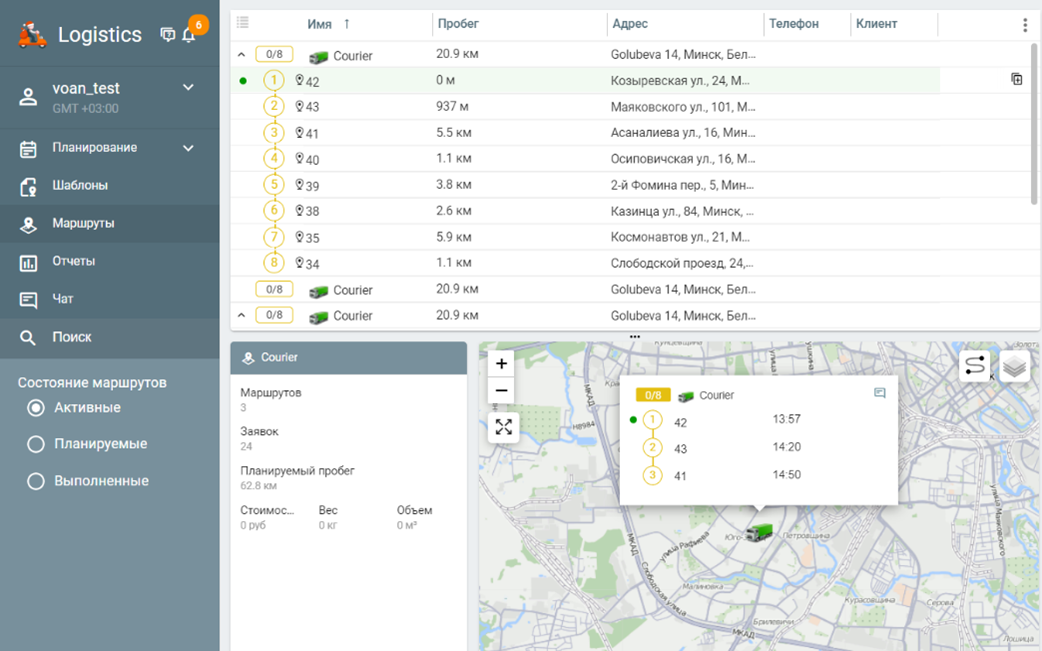Select the Планируемые route state
1042x651 pixels.
pos(36,444)
